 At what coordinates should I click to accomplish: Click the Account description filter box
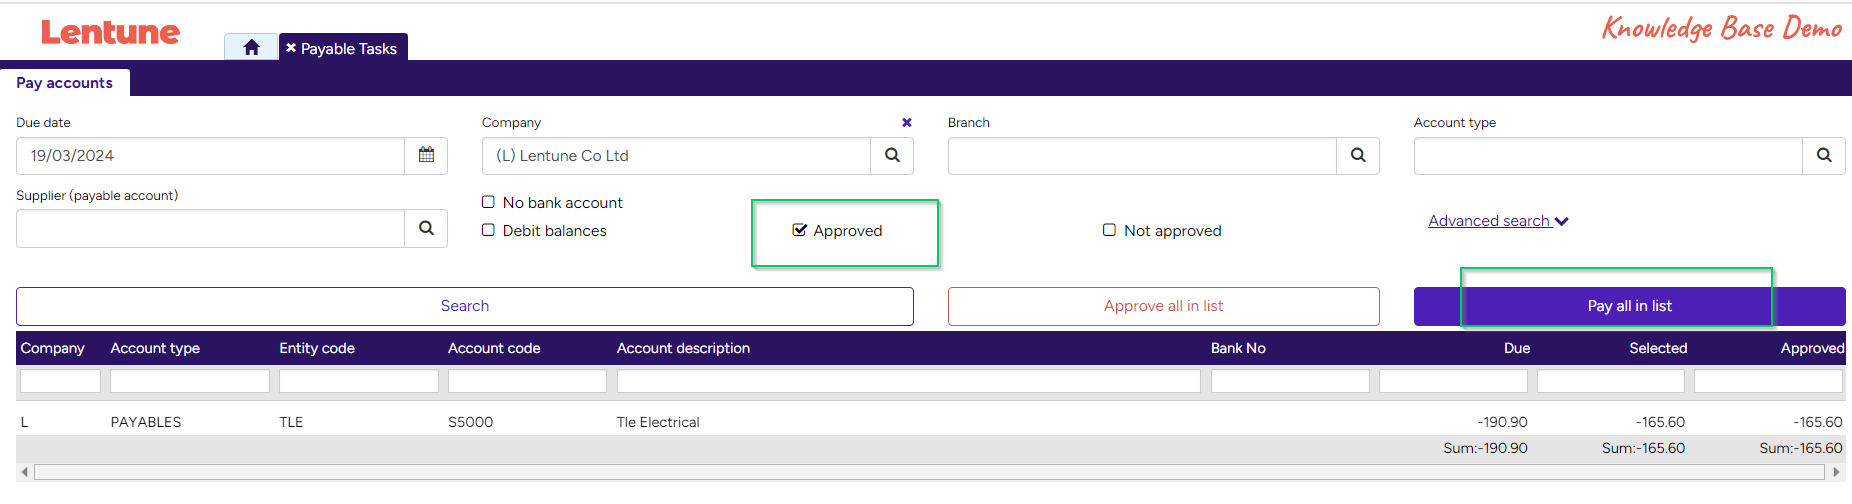point(909,381)
